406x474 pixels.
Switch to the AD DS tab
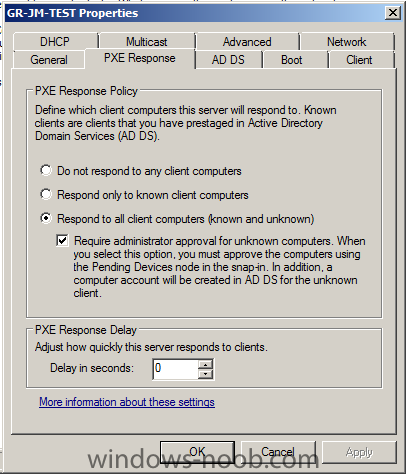pyautogui.click(x=228, y=60)
